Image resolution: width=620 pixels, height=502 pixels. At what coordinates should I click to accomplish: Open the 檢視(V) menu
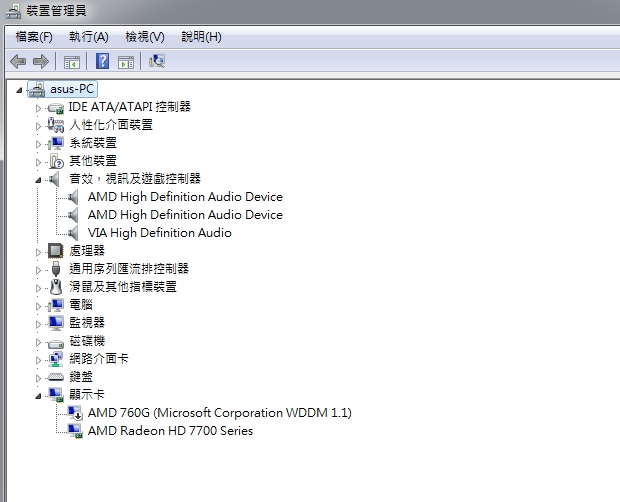tap(145, 37)
